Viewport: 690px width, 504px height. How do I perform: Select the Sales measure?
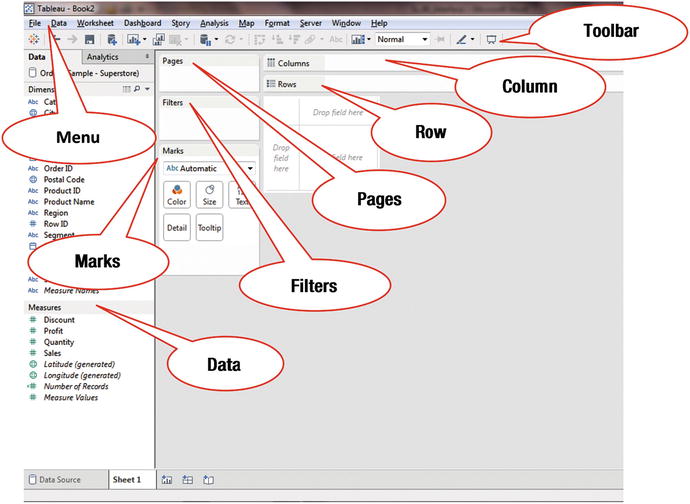point(52,353)
